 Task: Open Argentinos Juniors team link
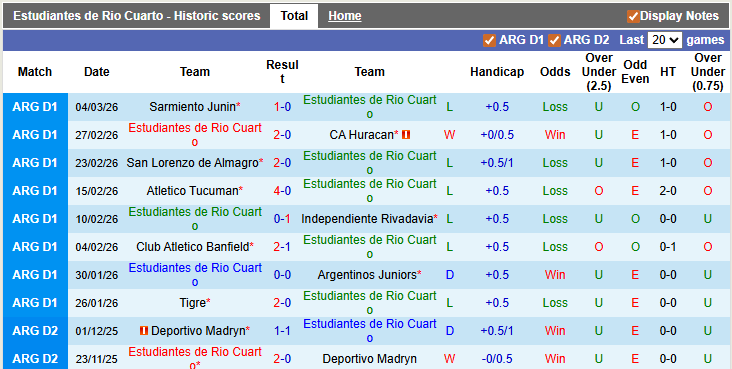[367, 275]
